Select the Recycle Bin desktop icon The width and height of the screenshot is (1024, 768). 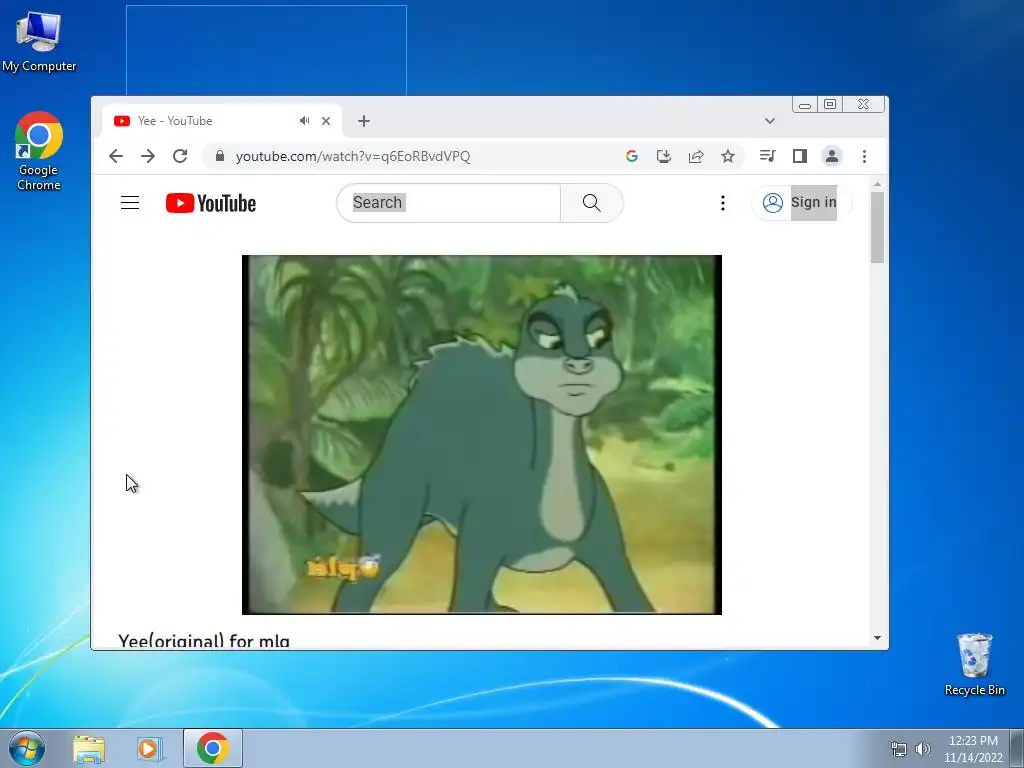(974, 664)
